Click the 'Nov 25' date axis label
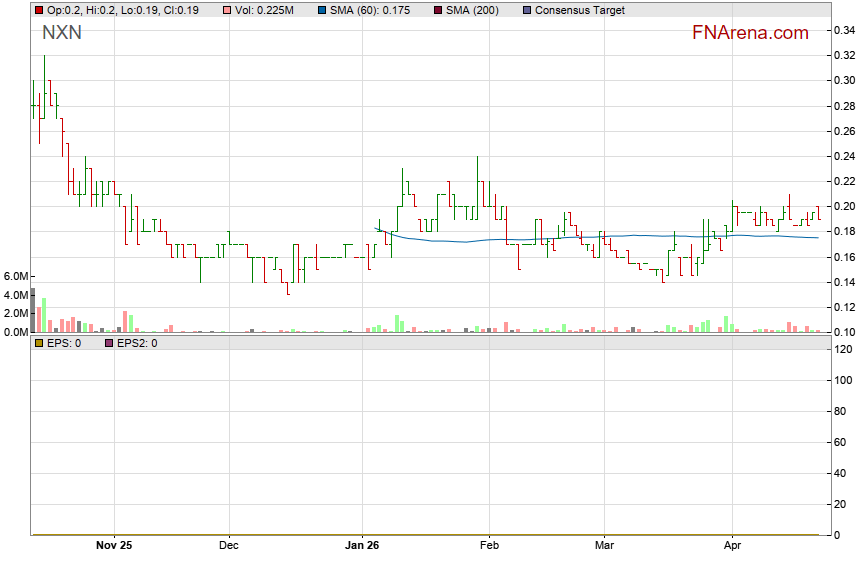This screenshot has width=859, height=566. 114,547
